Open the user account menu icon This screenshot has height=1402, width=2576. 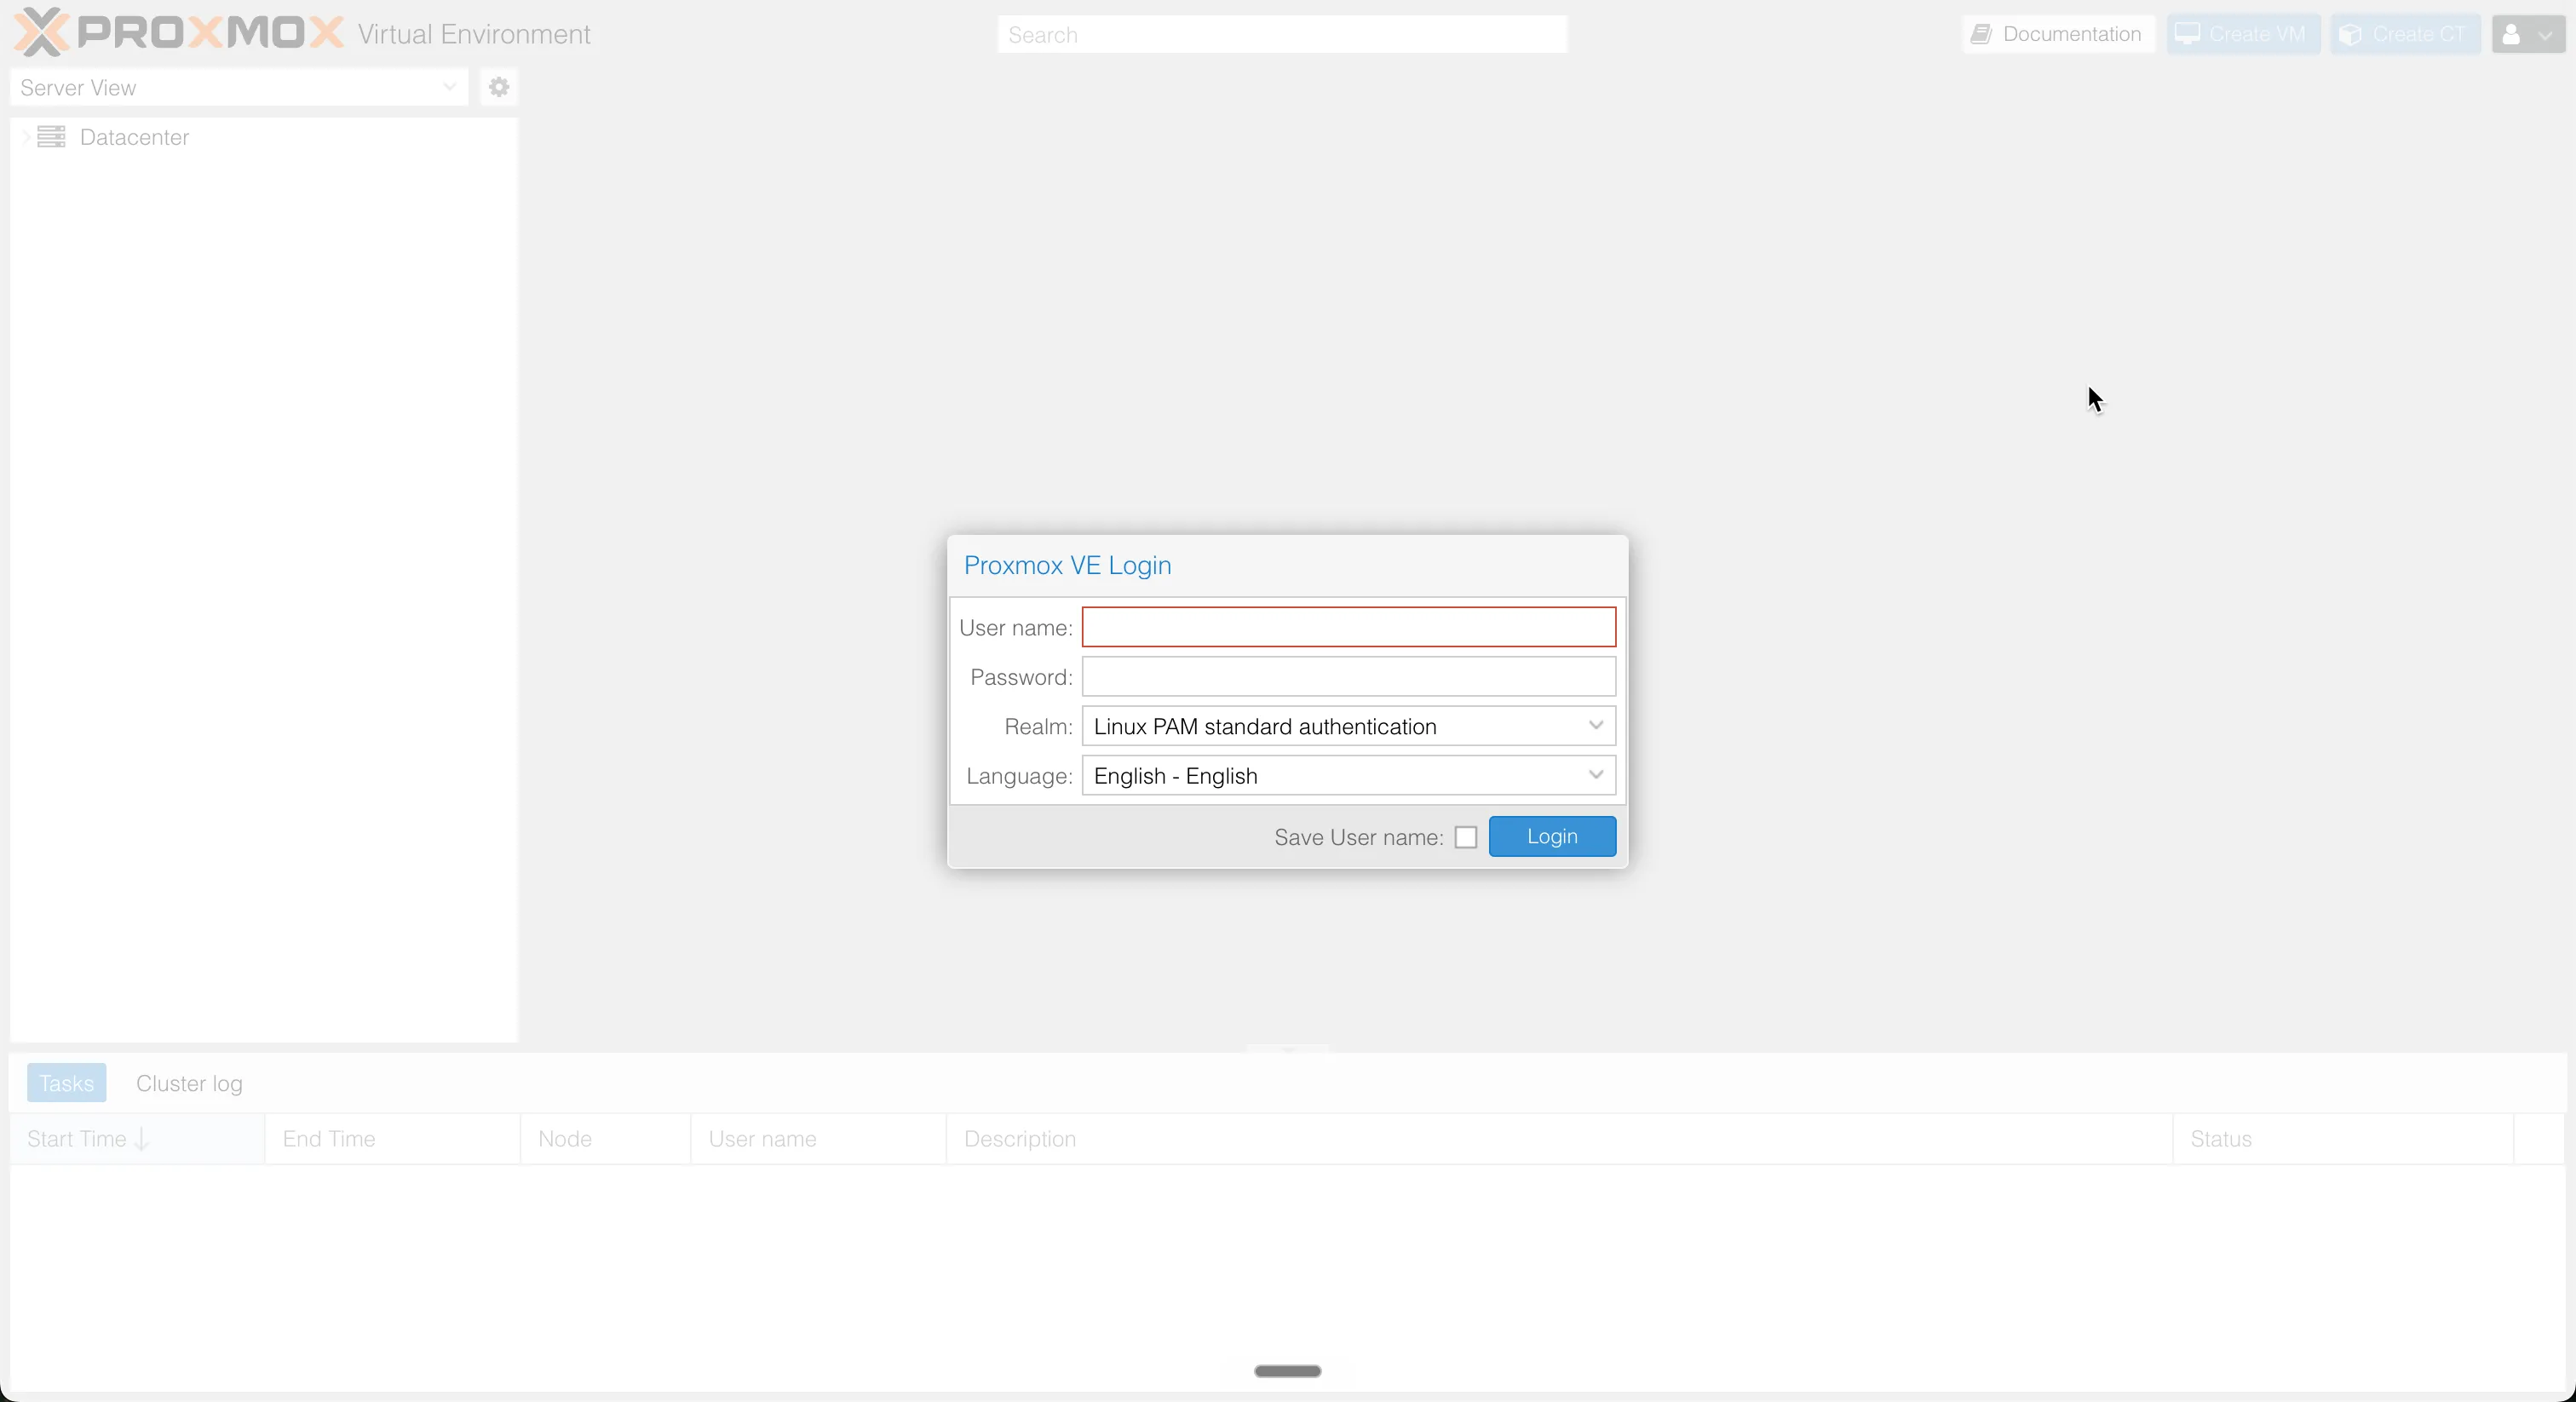click(2527, 34)
